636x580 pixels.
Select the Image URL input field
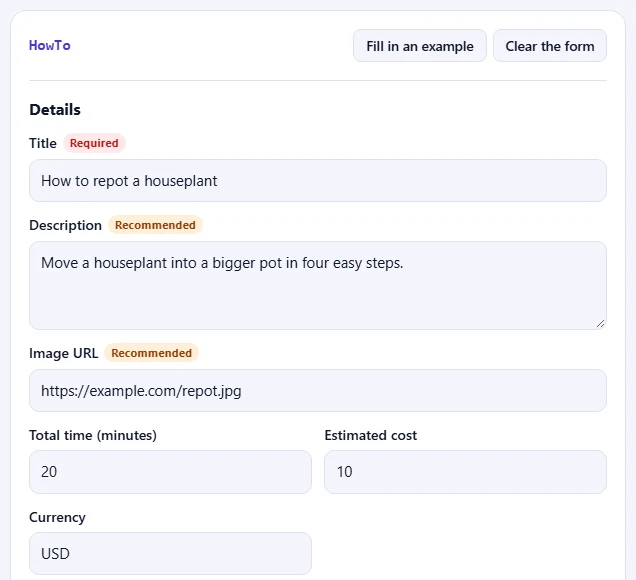(x=318, y=391)
